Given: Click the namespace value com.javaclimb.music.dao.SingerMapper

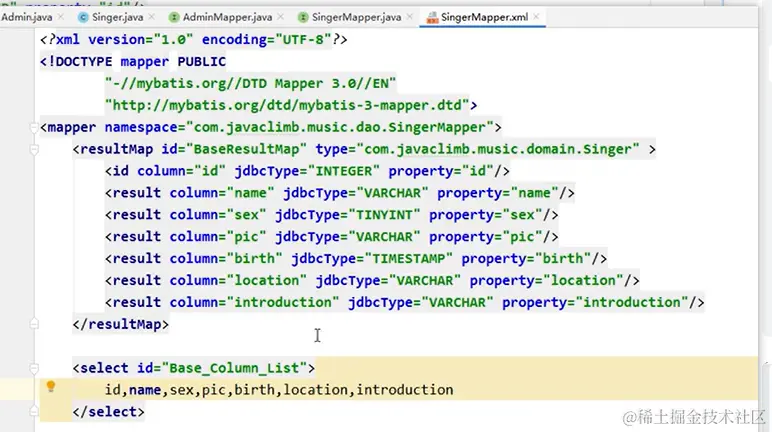Looking at the screenshot, I should tap(340, 128).
